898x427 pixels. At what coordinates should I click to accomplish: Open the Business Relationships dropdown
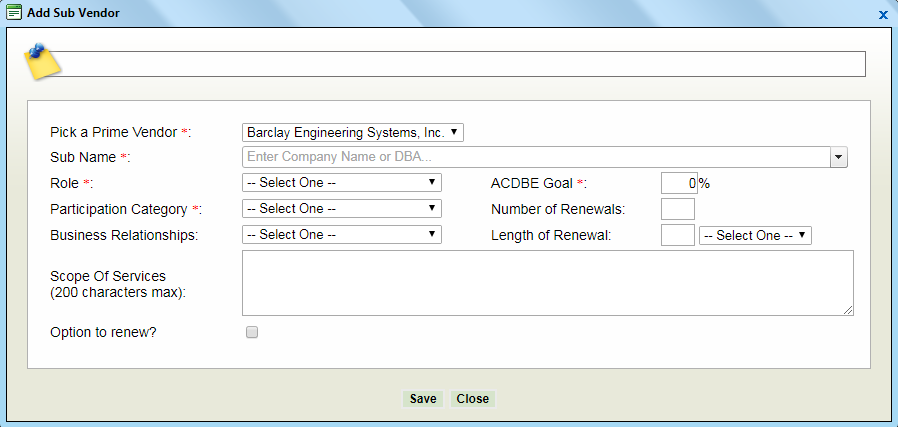[342, 235]
